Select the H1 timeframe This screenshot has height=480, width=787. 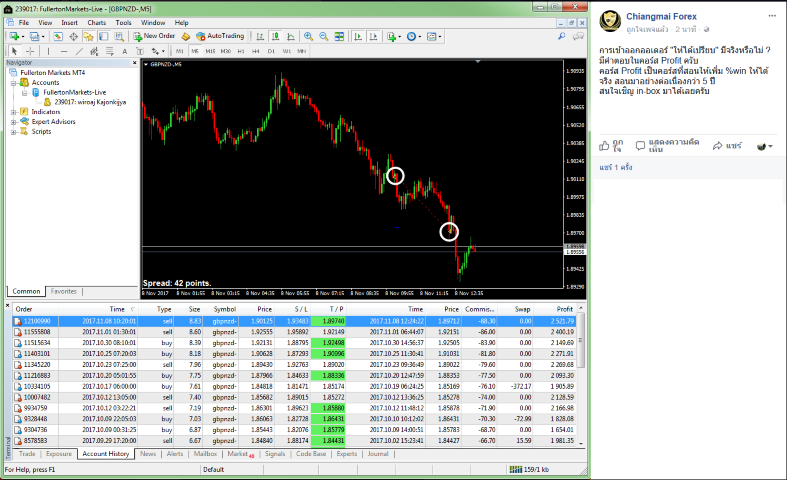click(241, 51)
